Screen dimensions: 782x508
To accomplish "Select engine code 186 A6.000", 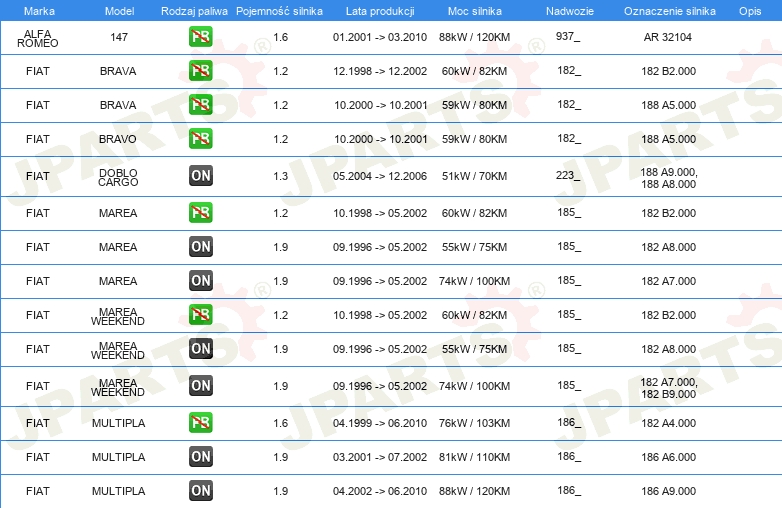I will 668,457.
